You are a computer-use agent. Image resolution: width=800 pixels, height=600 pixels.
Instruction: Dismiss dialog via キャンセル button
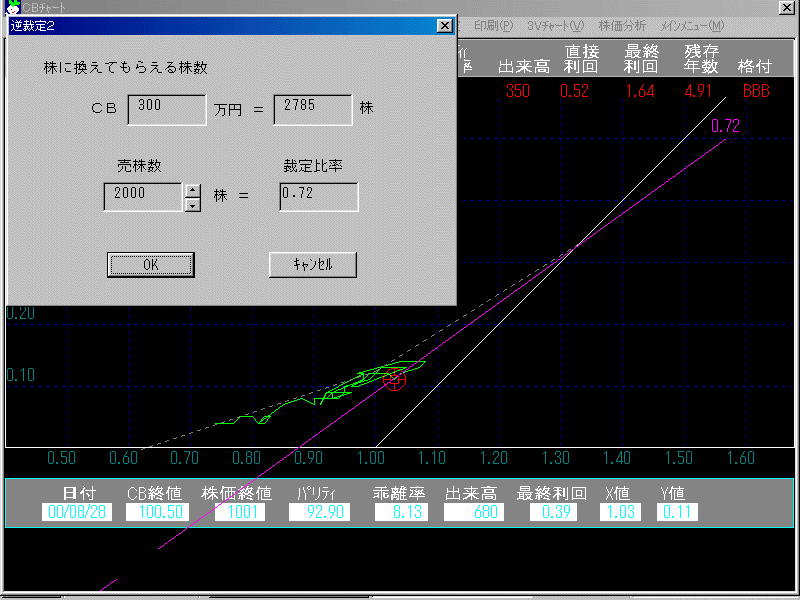click(x=313, y=265)
